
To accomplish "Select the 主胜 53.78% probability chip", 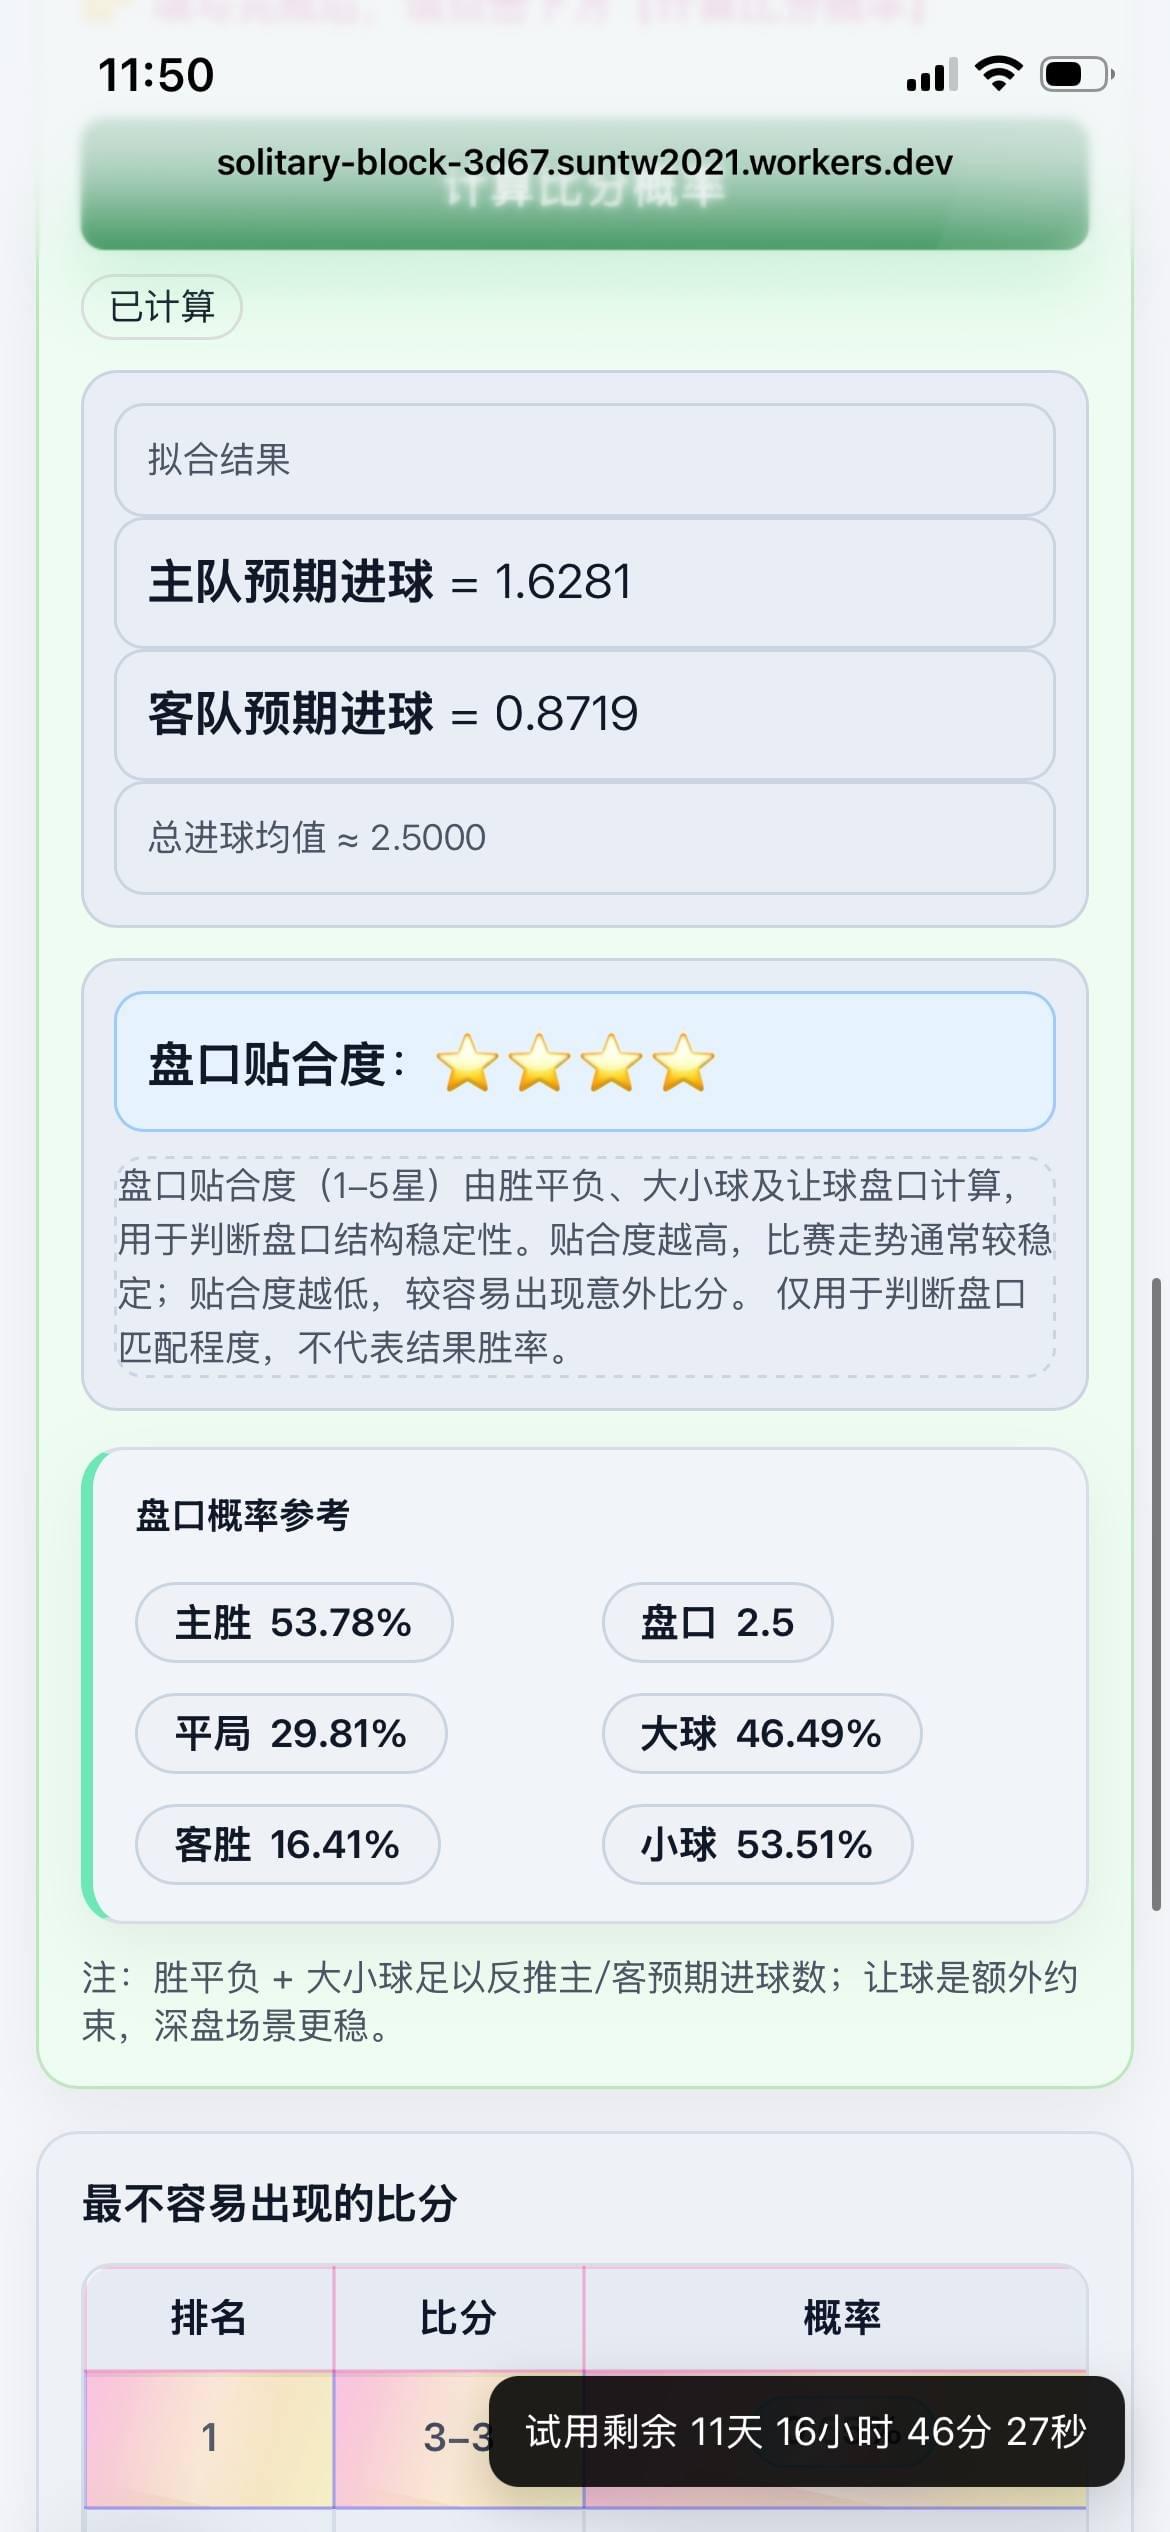I will tap(294, 1621).
